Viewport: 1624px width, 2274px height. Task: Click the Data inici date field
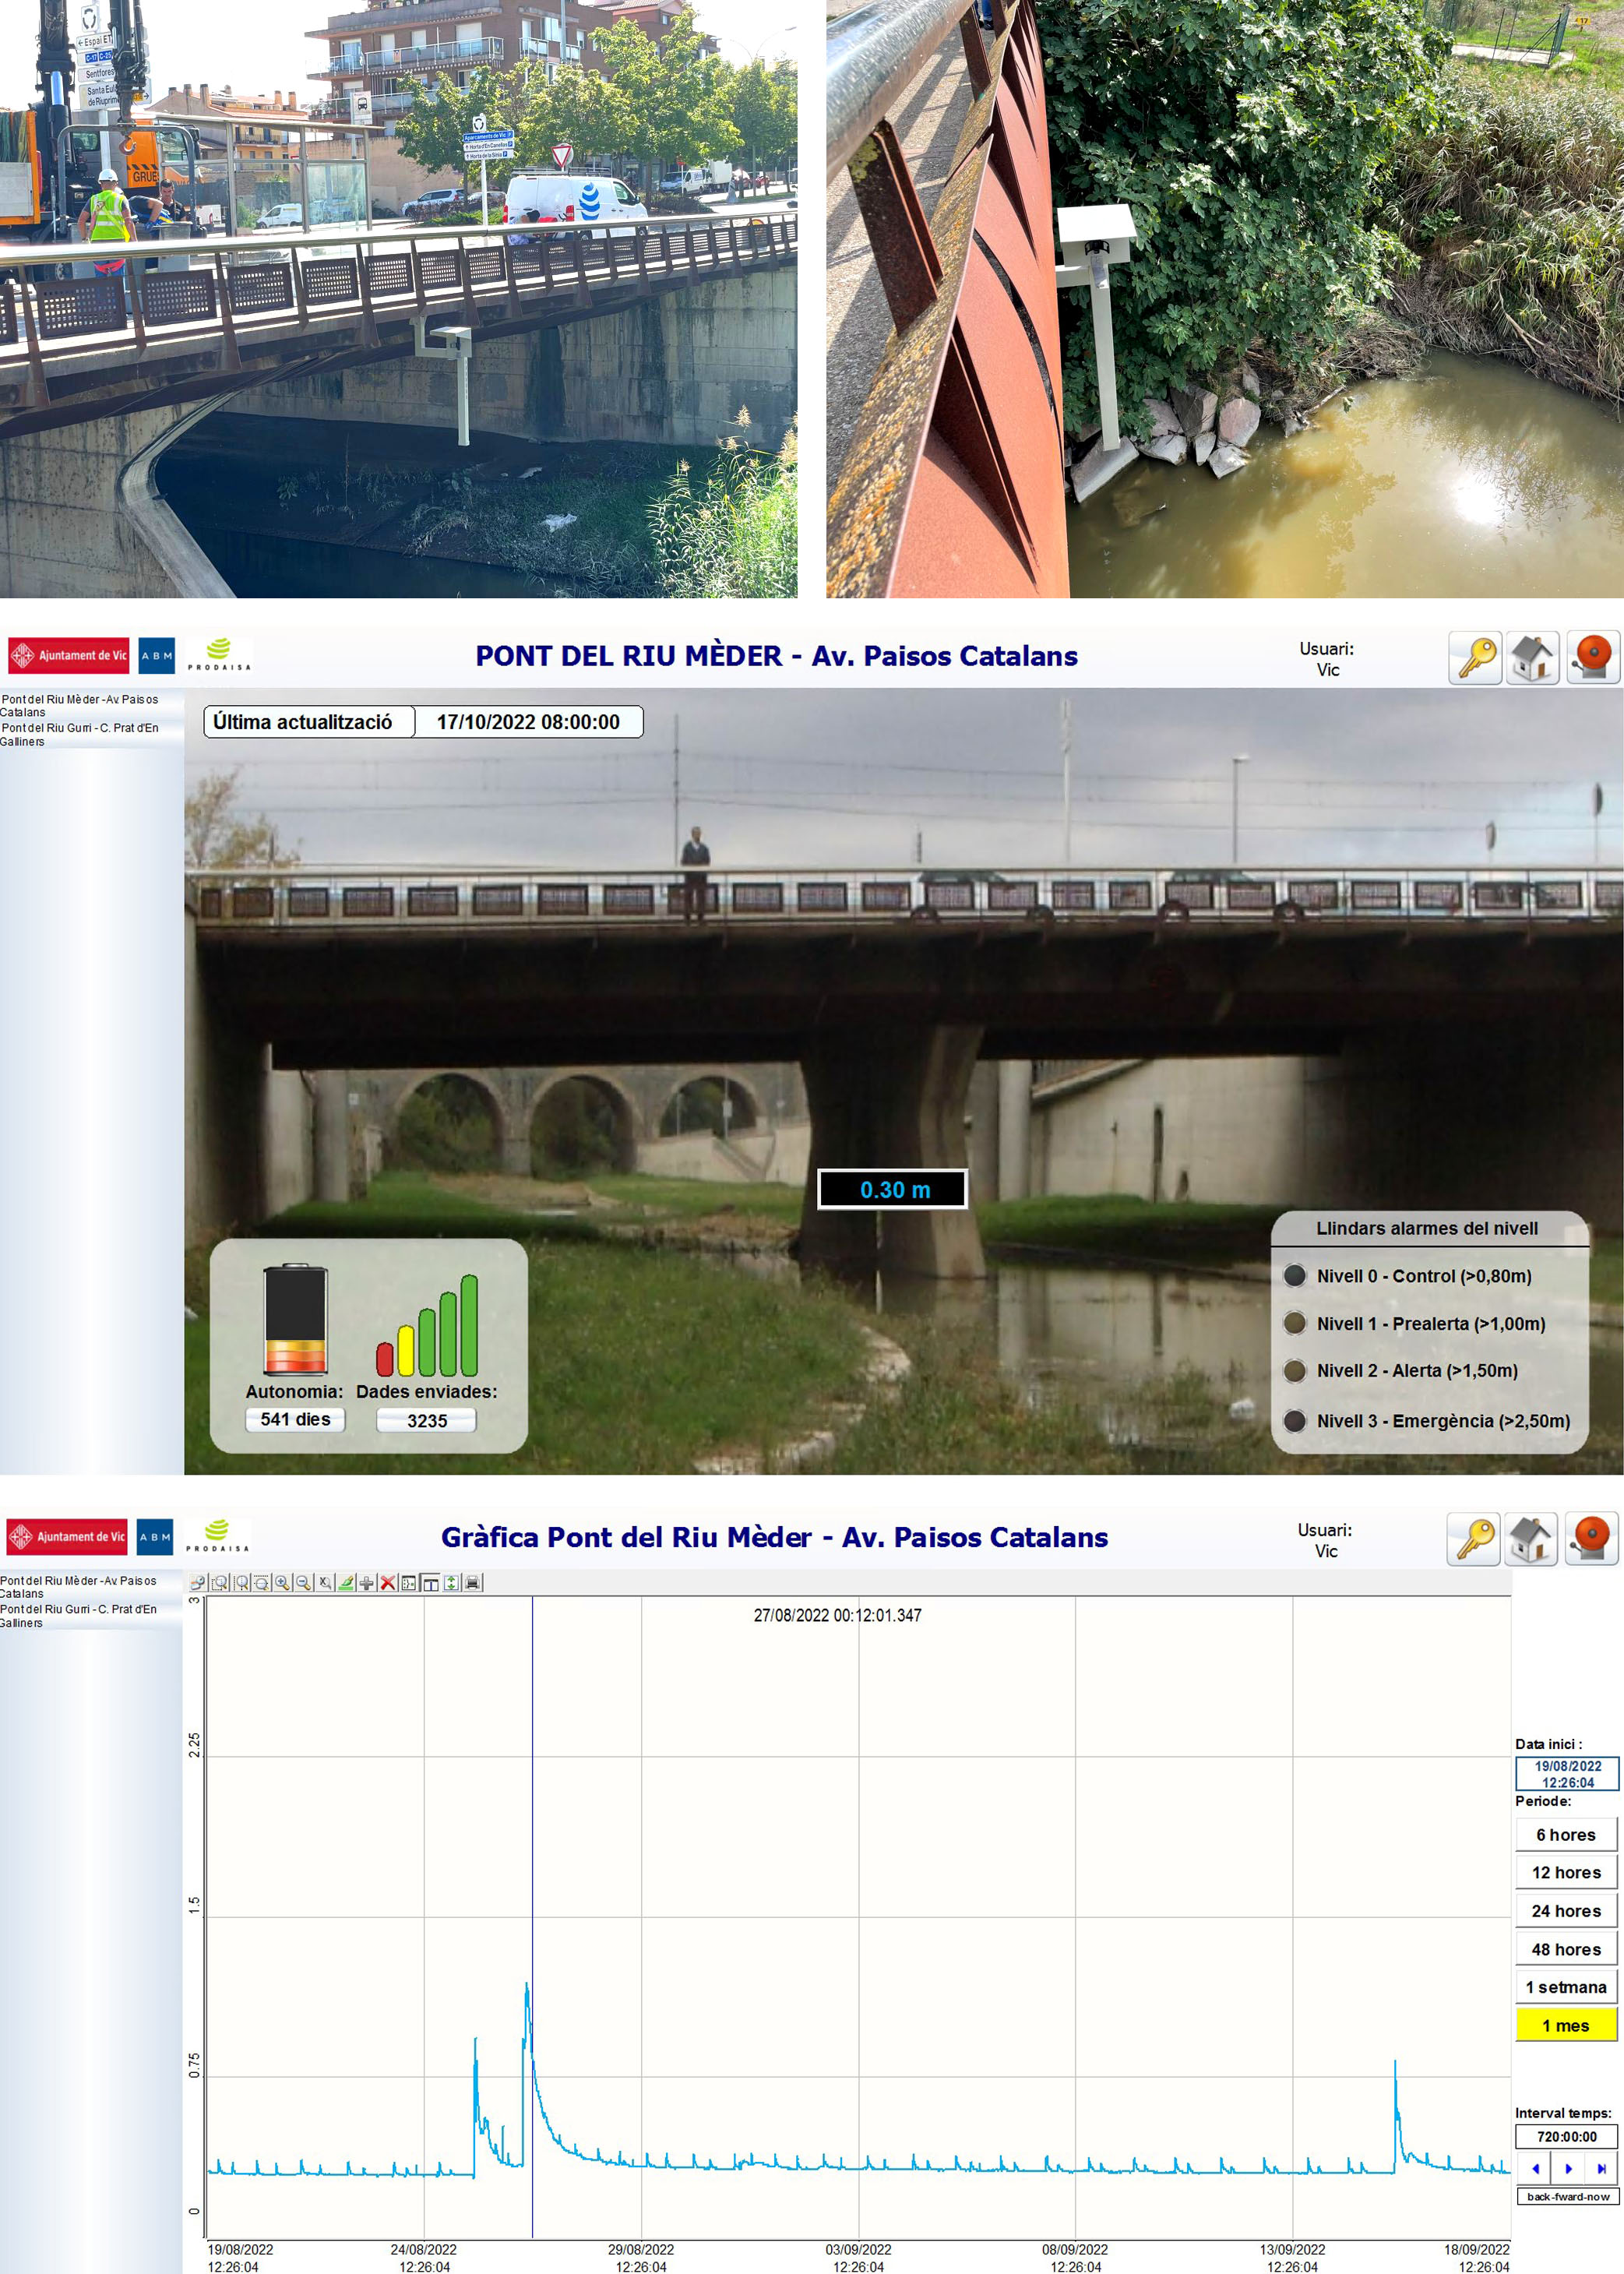1567,1774
